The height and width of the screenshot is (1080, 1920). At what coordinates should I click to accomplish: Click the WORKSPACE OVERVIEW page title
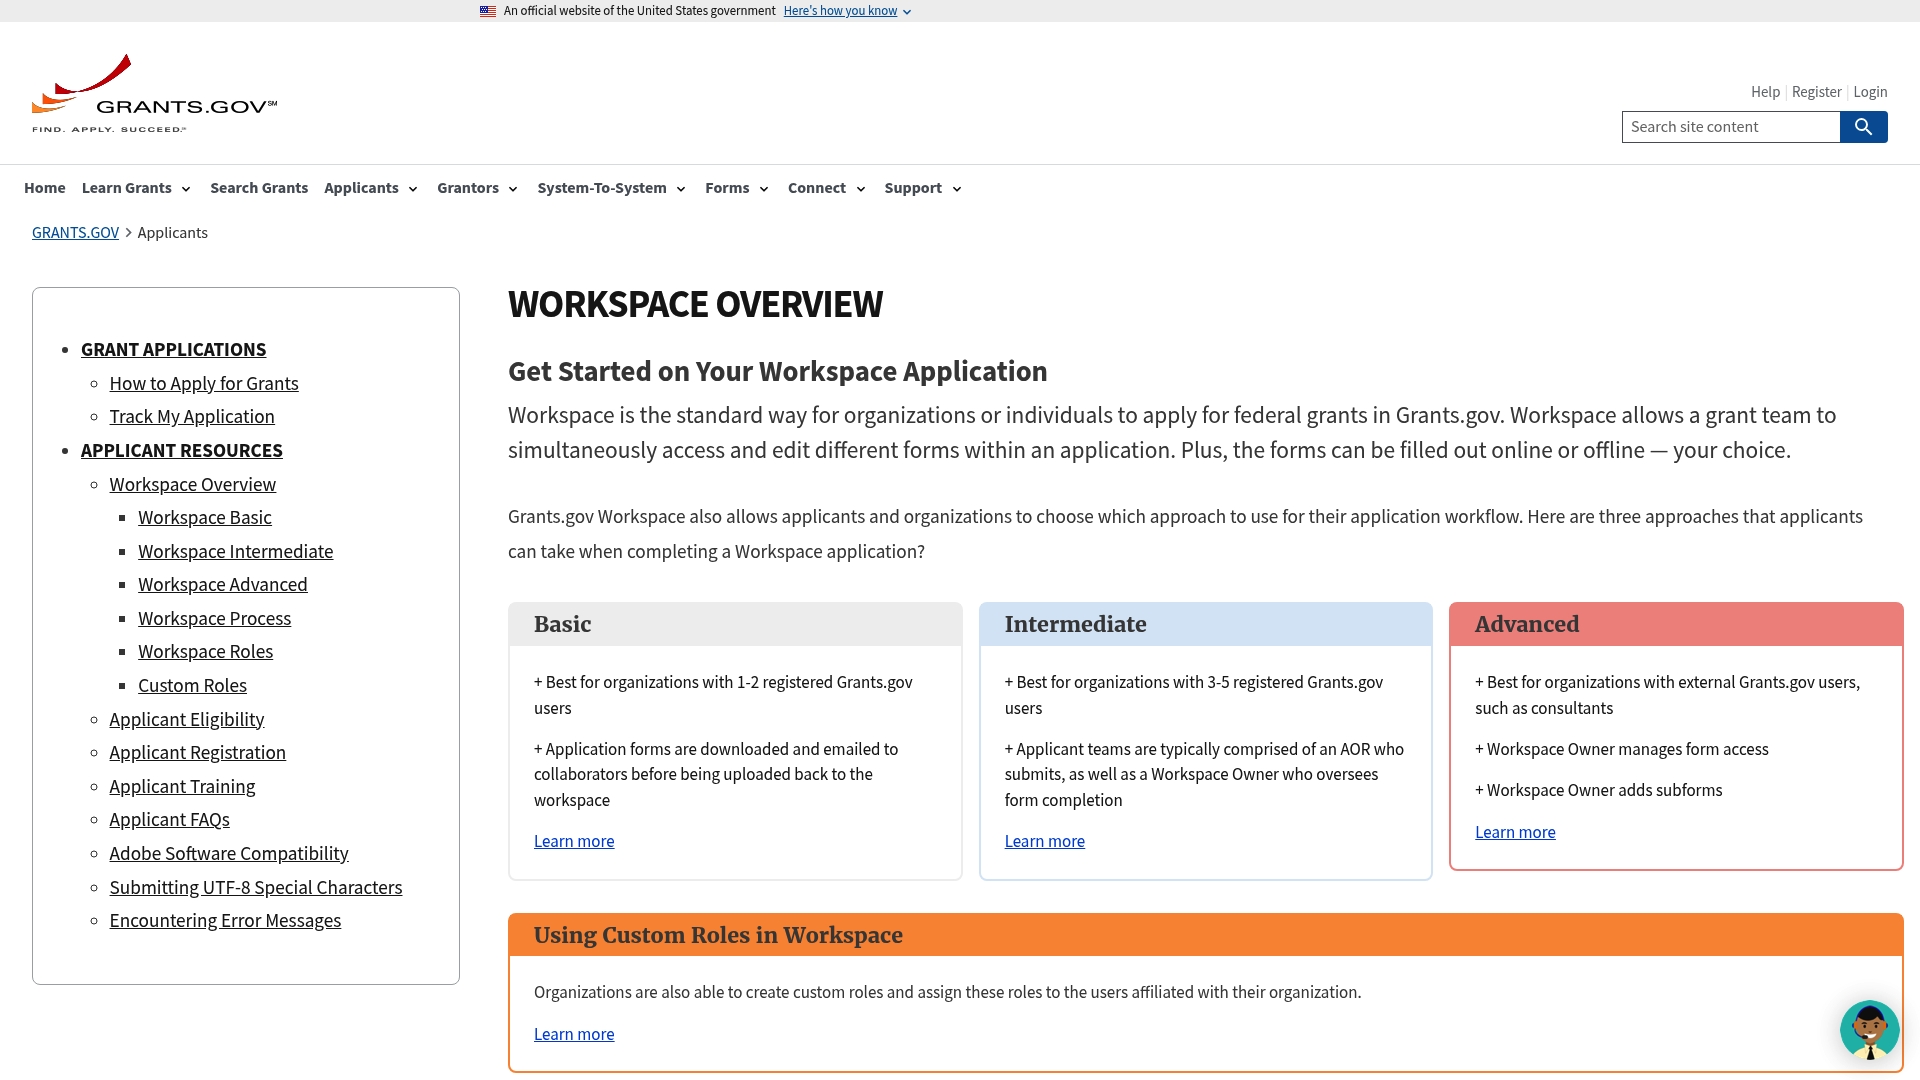[x=696, y=305]
